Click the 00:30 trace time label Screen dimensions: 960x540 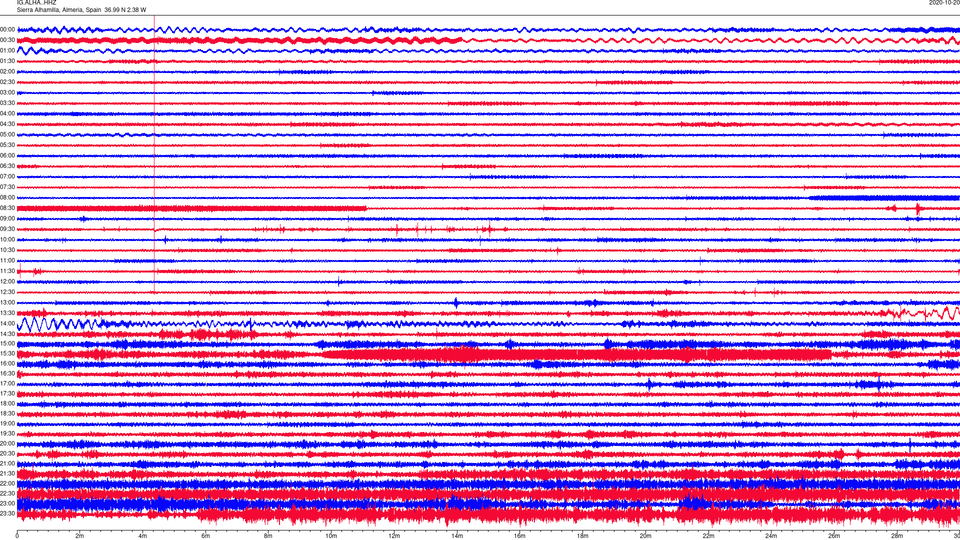click(x=8, y=40)
